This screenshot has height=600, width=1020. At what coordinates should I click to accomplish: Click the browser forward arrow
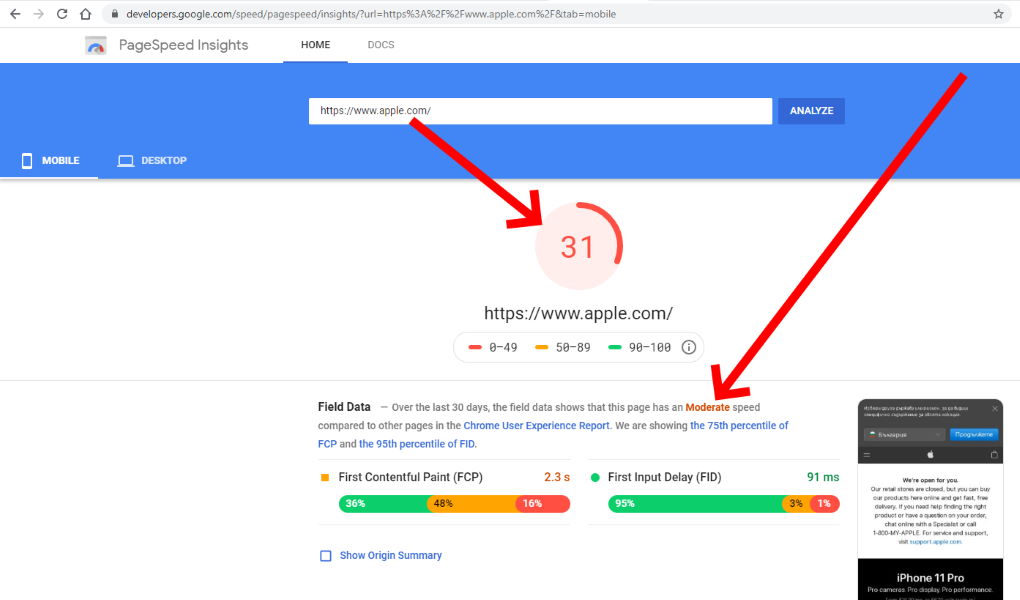coord(38,14)
